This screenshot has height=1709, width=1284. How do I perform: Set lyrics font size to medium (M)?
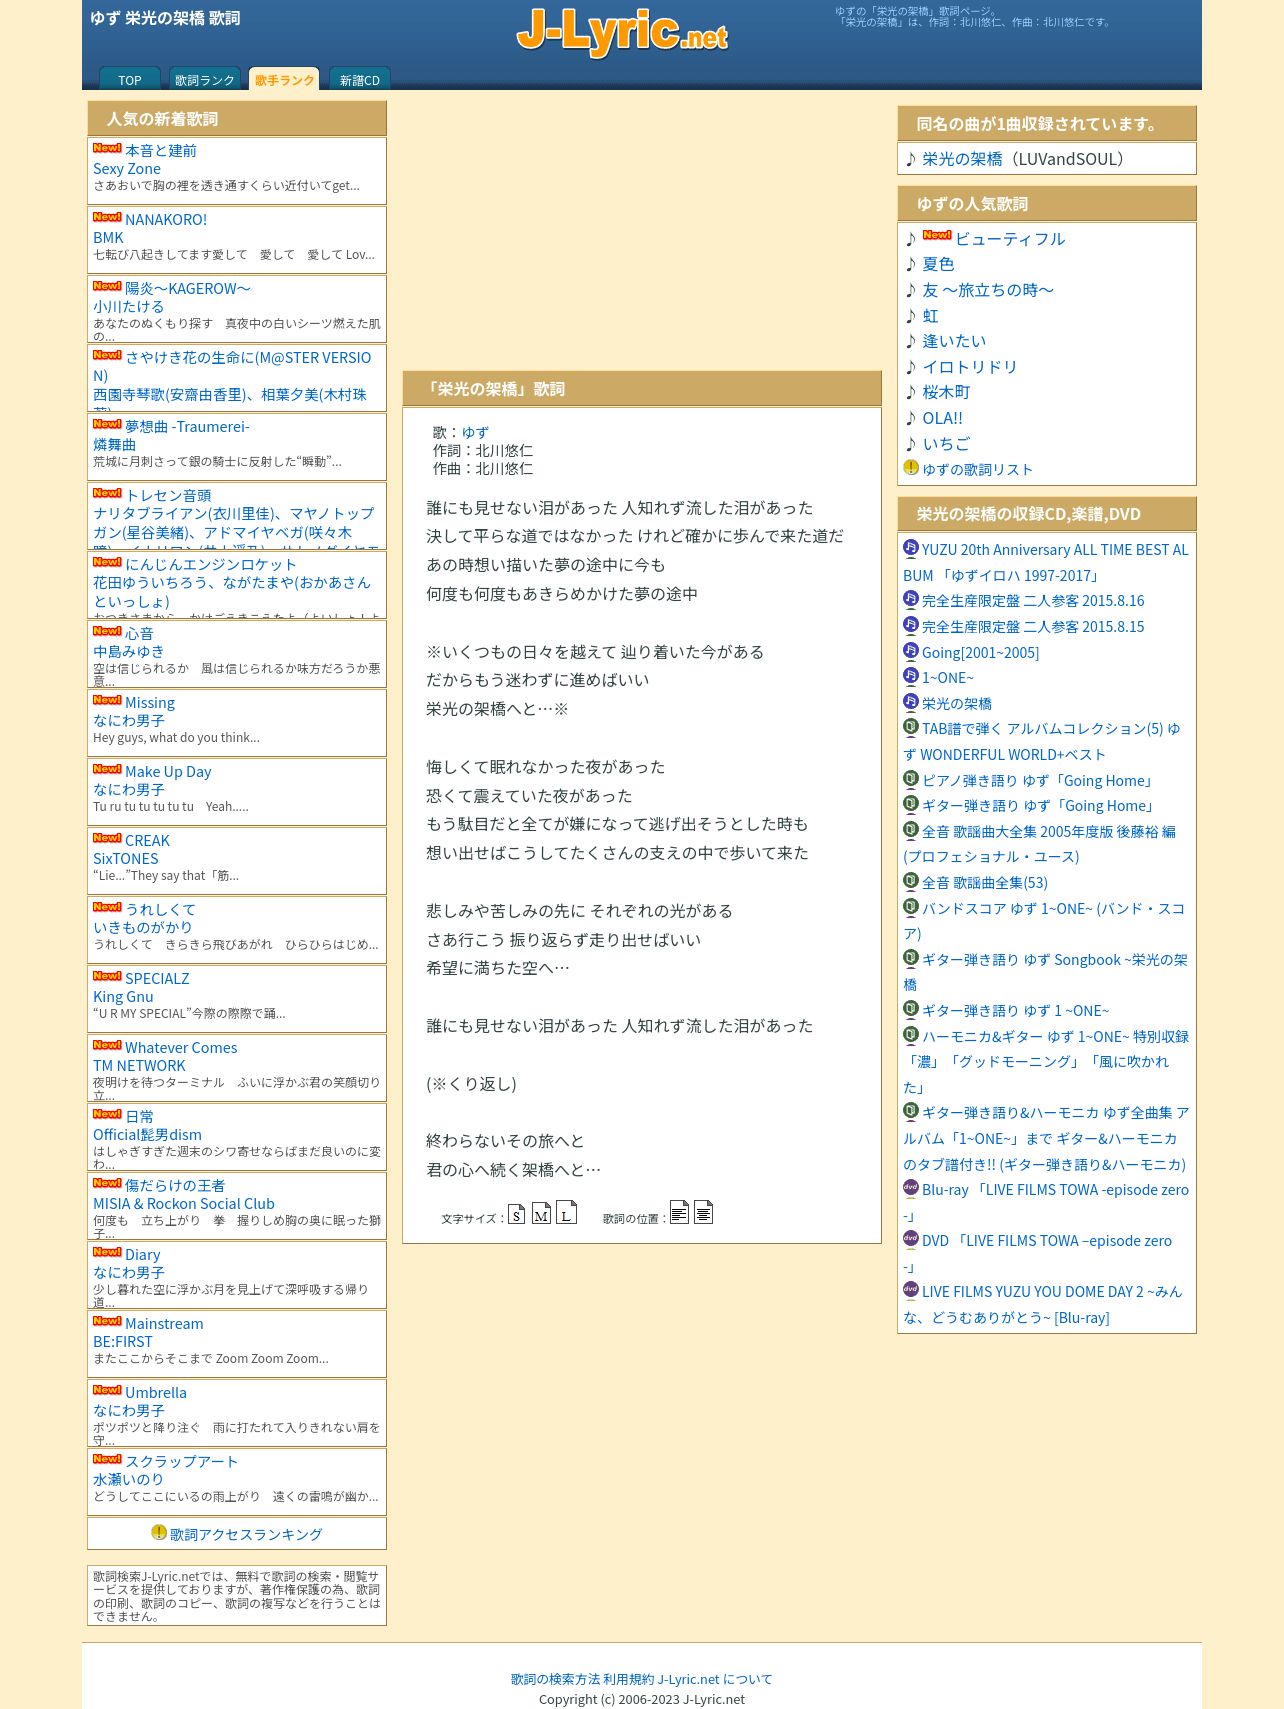click(x=541, y=1212)
